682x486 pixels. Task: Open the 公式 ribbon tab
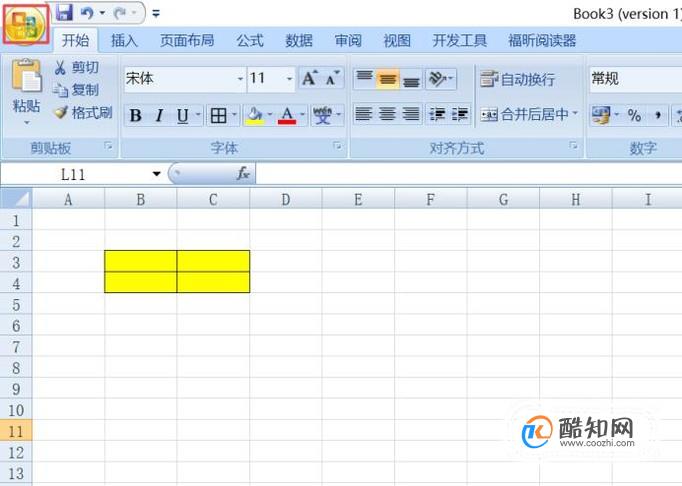[250, 40]
